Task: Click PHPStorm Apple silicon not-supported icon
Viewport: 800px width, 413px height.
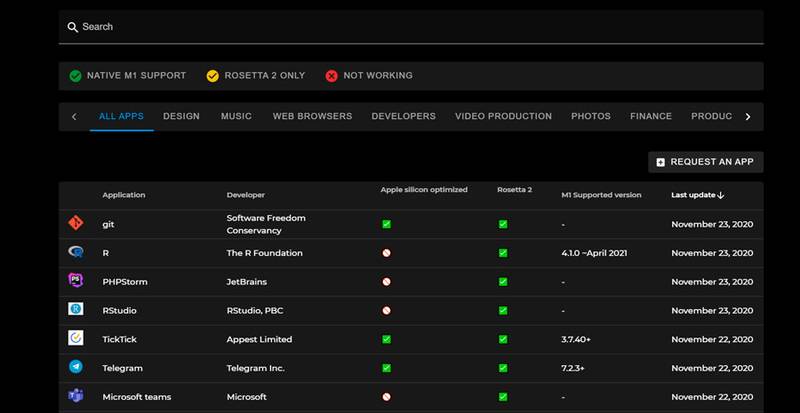Action: tap(386, 281)
